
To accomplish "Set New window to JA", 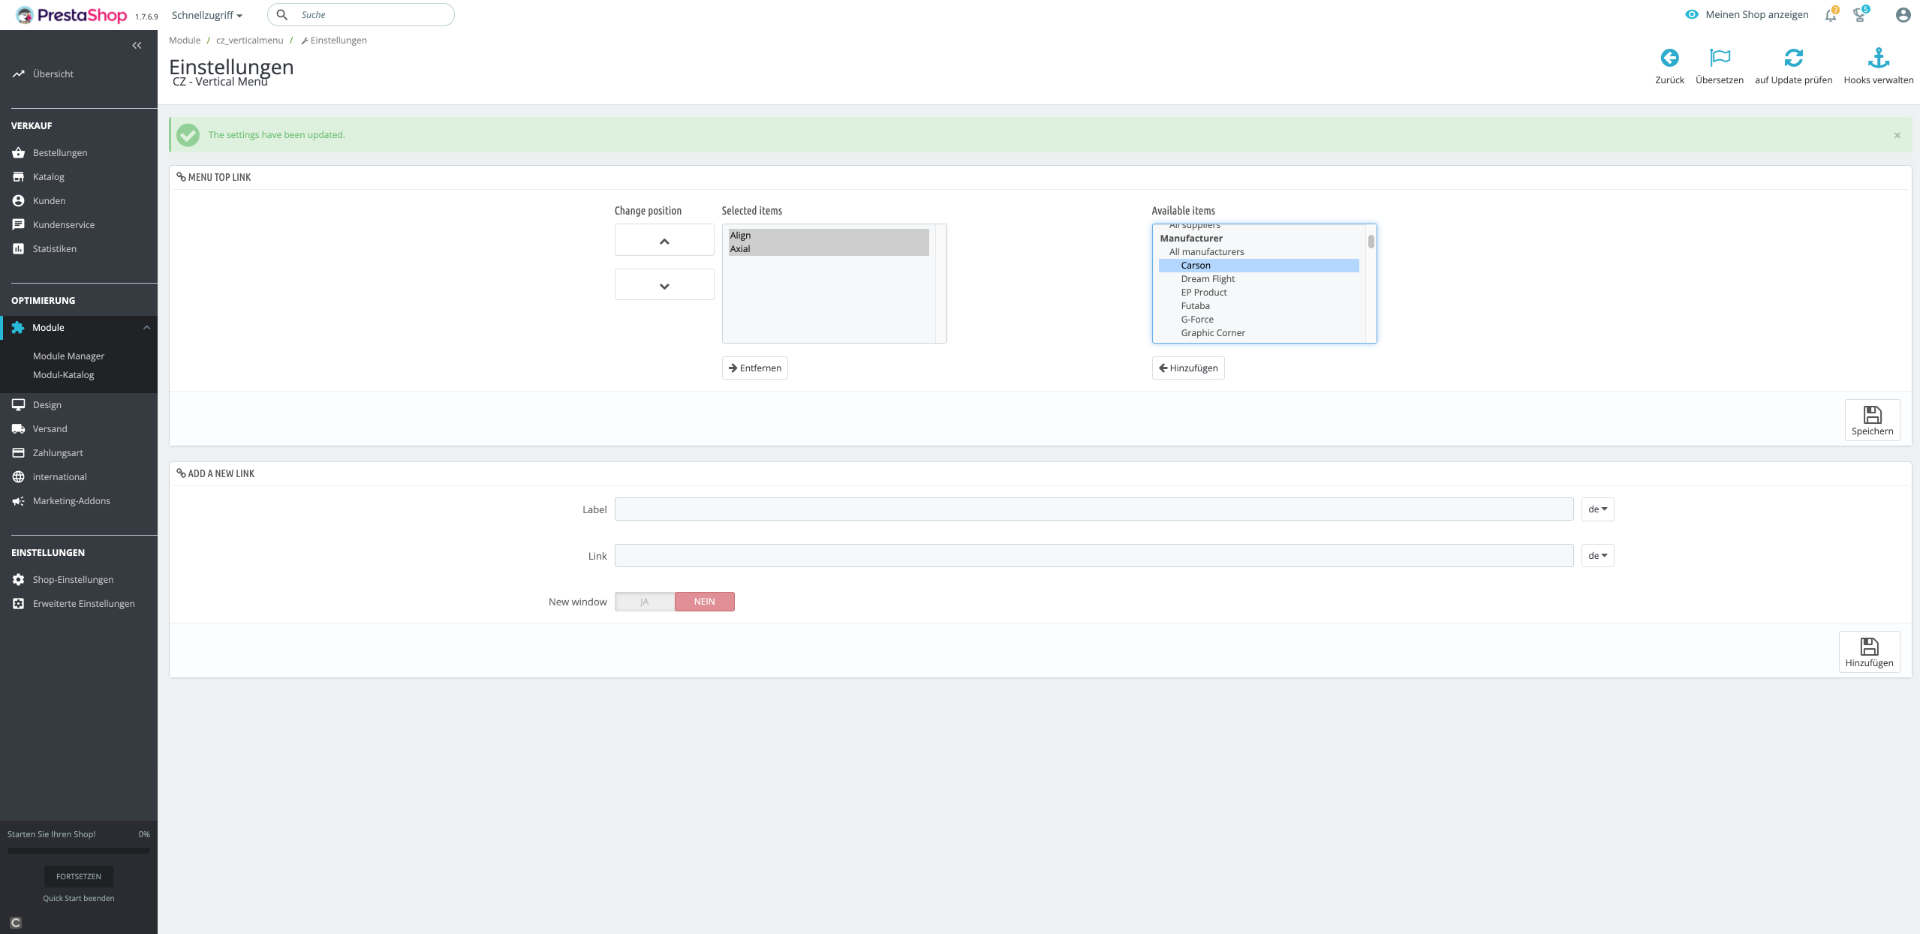I will (645, 602).
